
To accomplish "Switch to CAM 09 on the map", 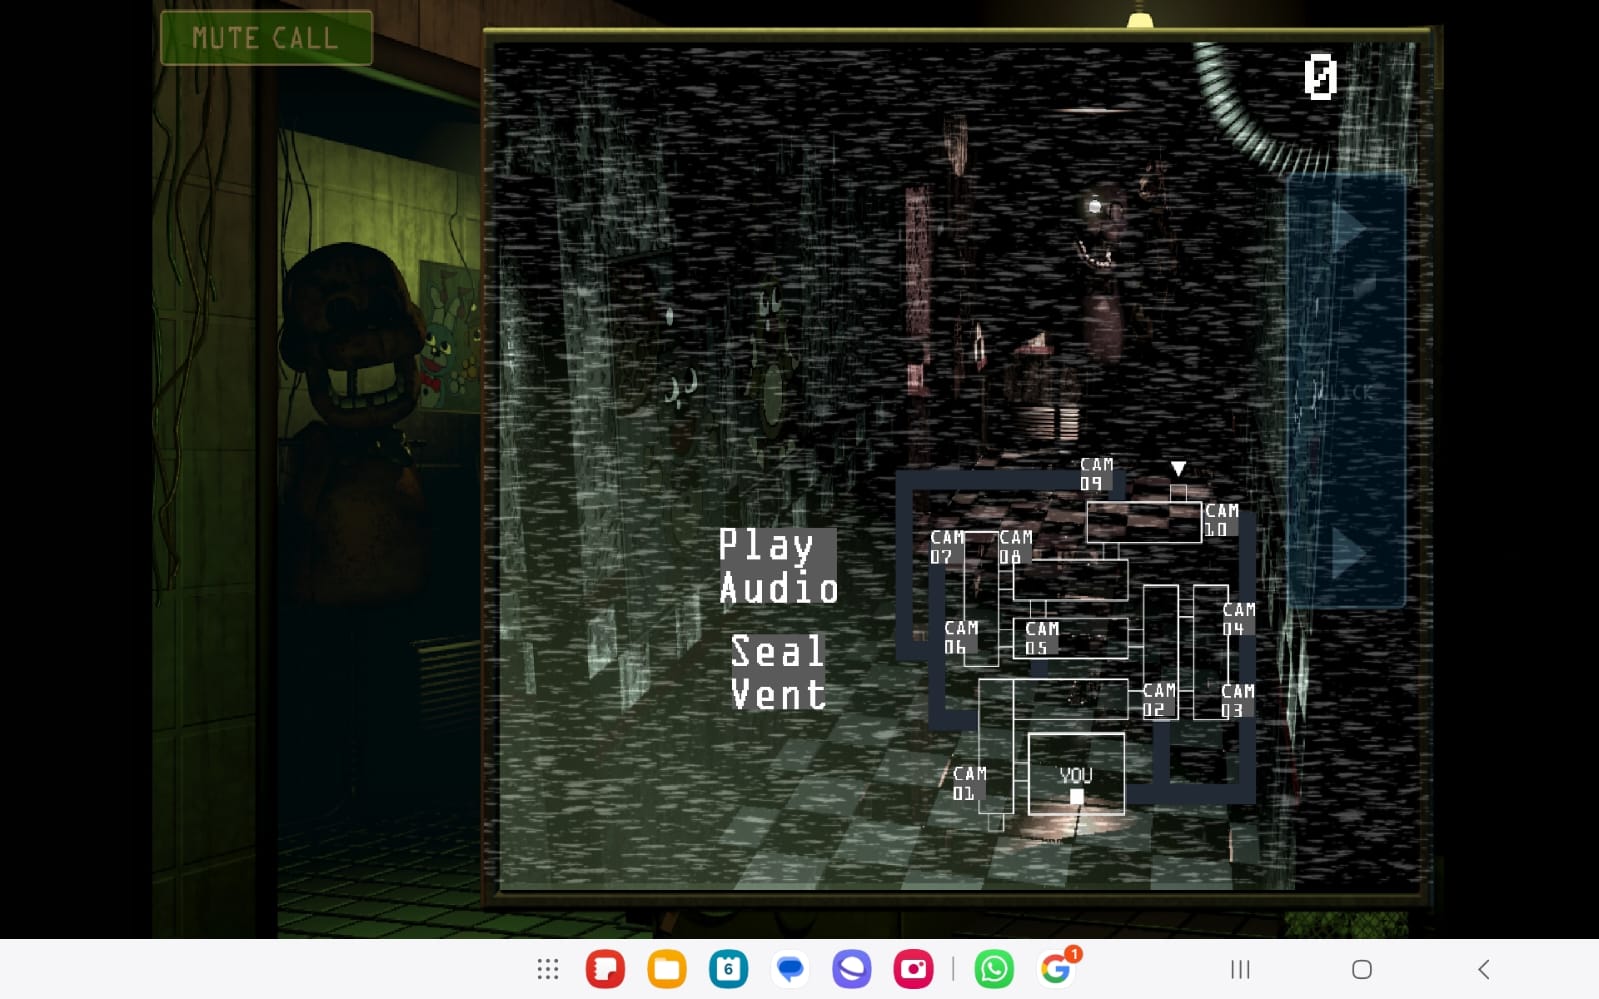I will (x=1096, y=474).
